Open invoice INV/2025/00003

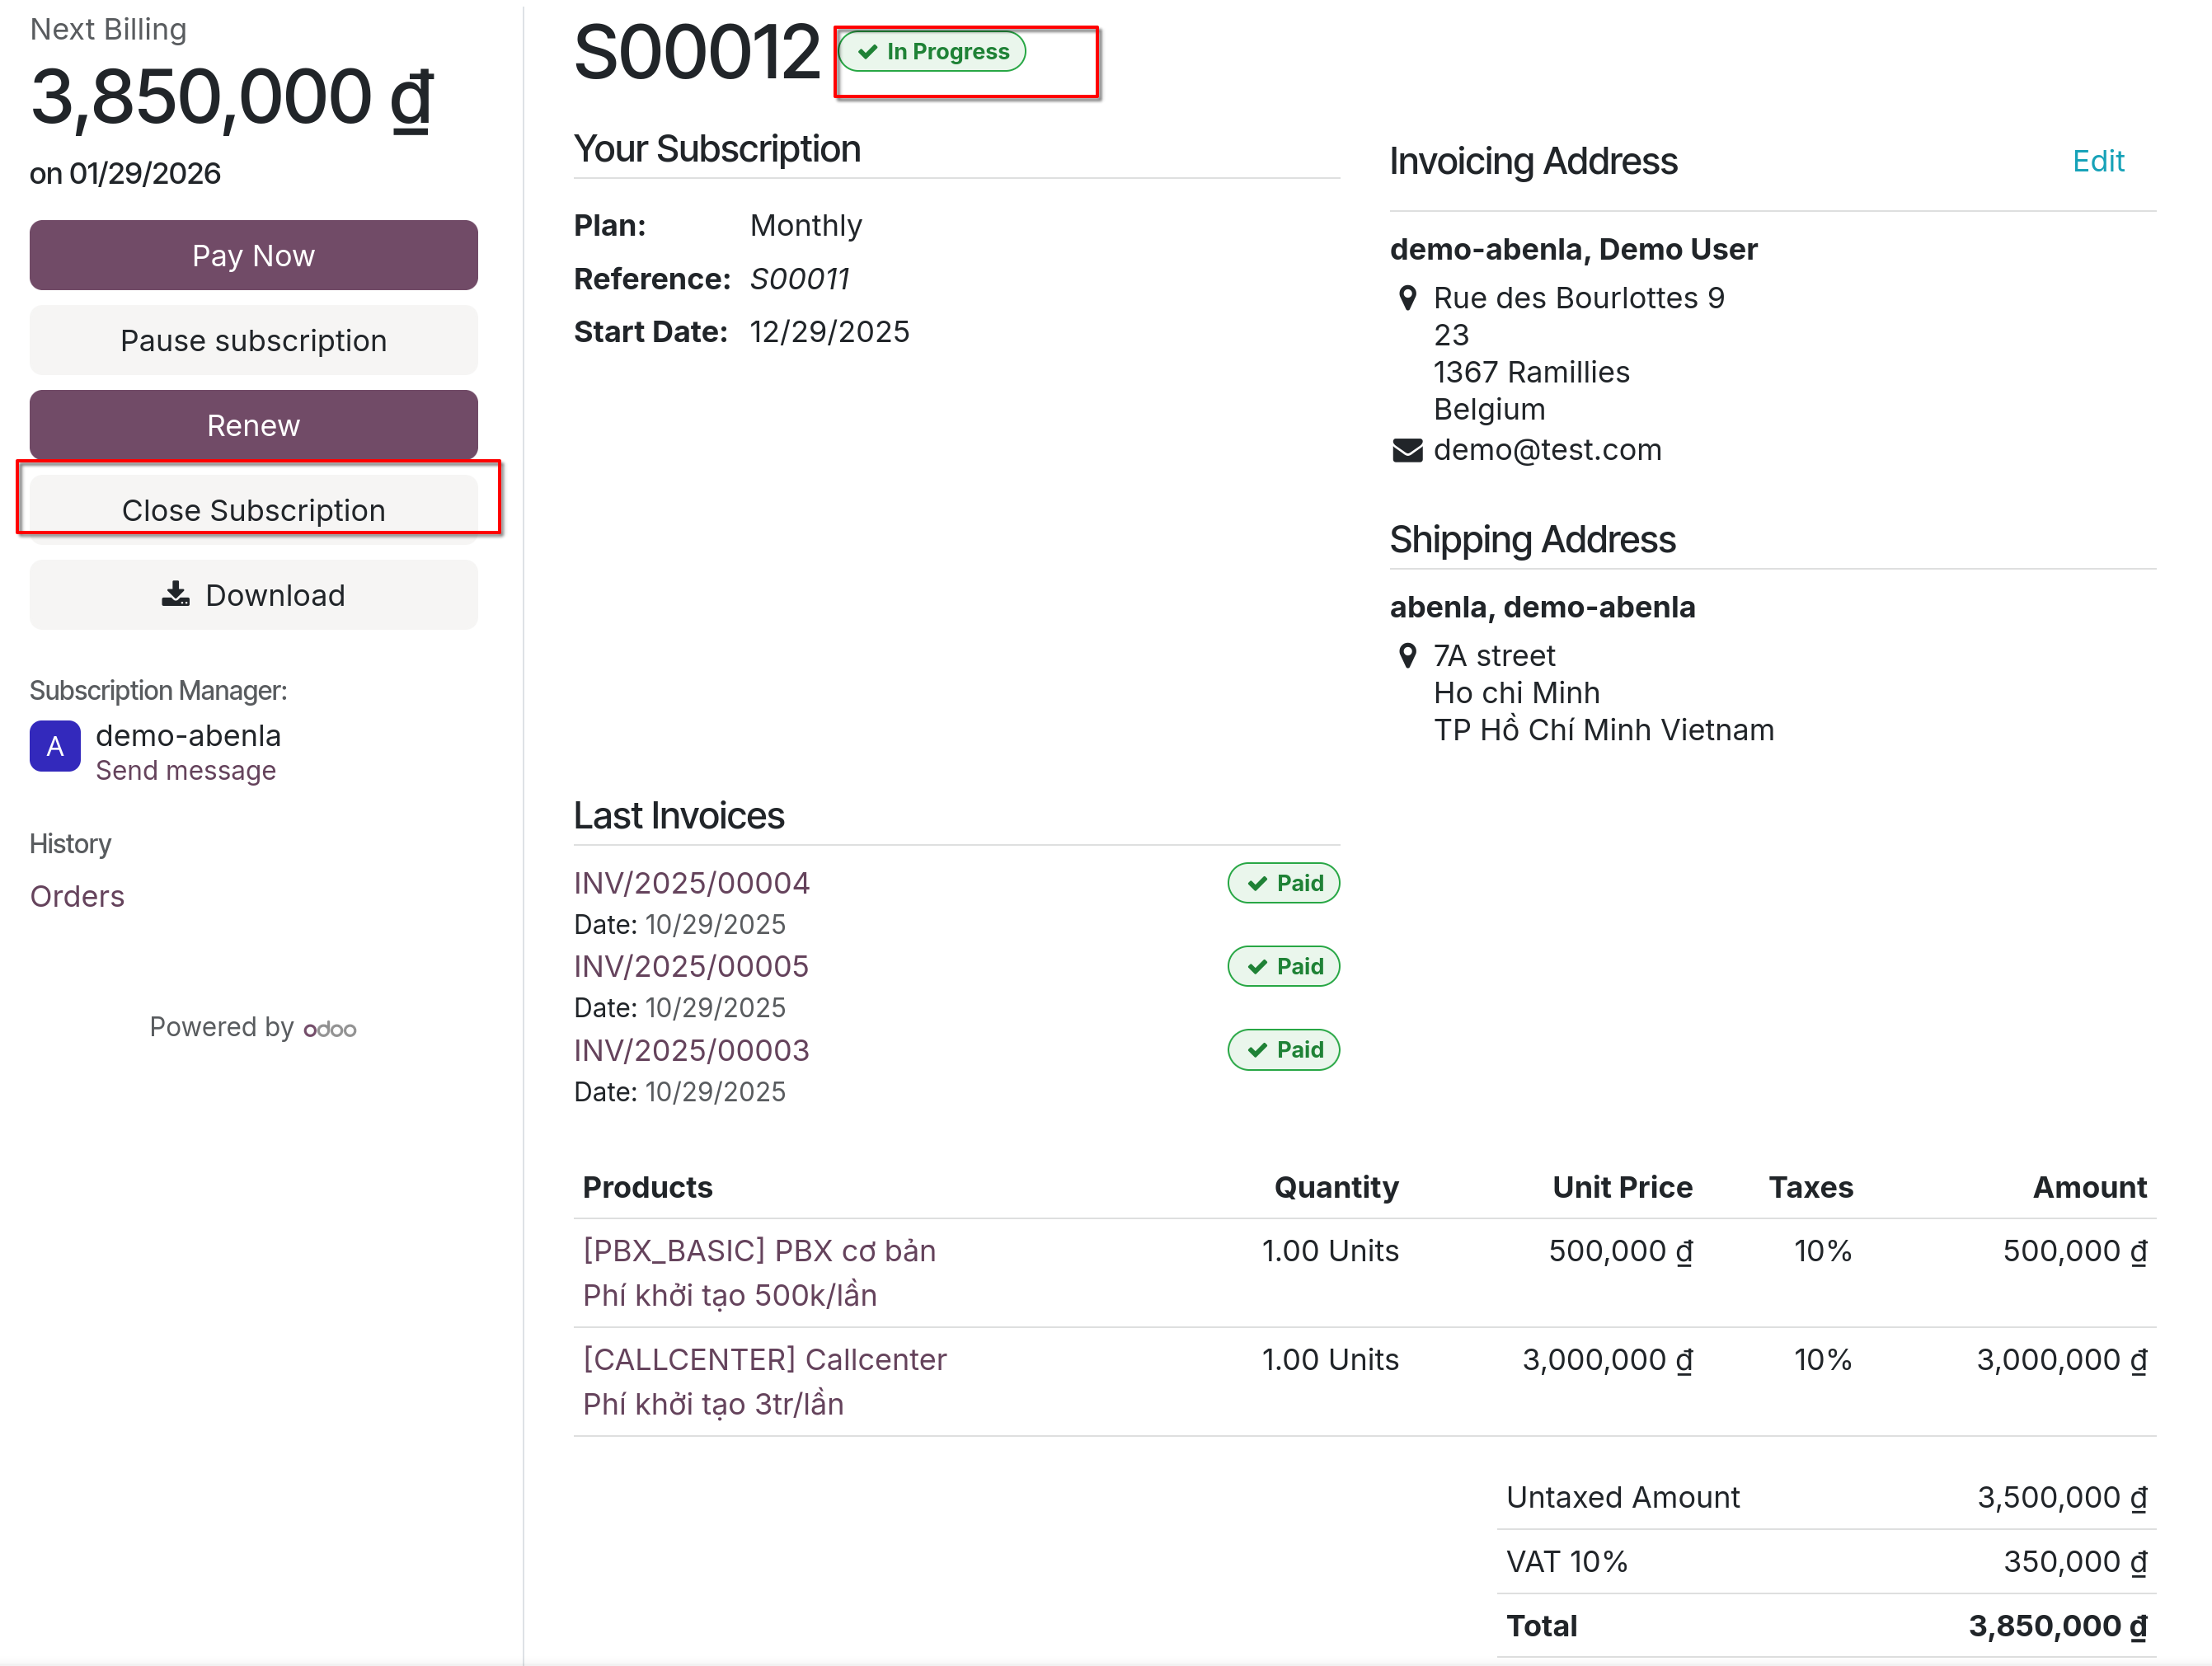pyautogui.click(x=691, y=1050)
